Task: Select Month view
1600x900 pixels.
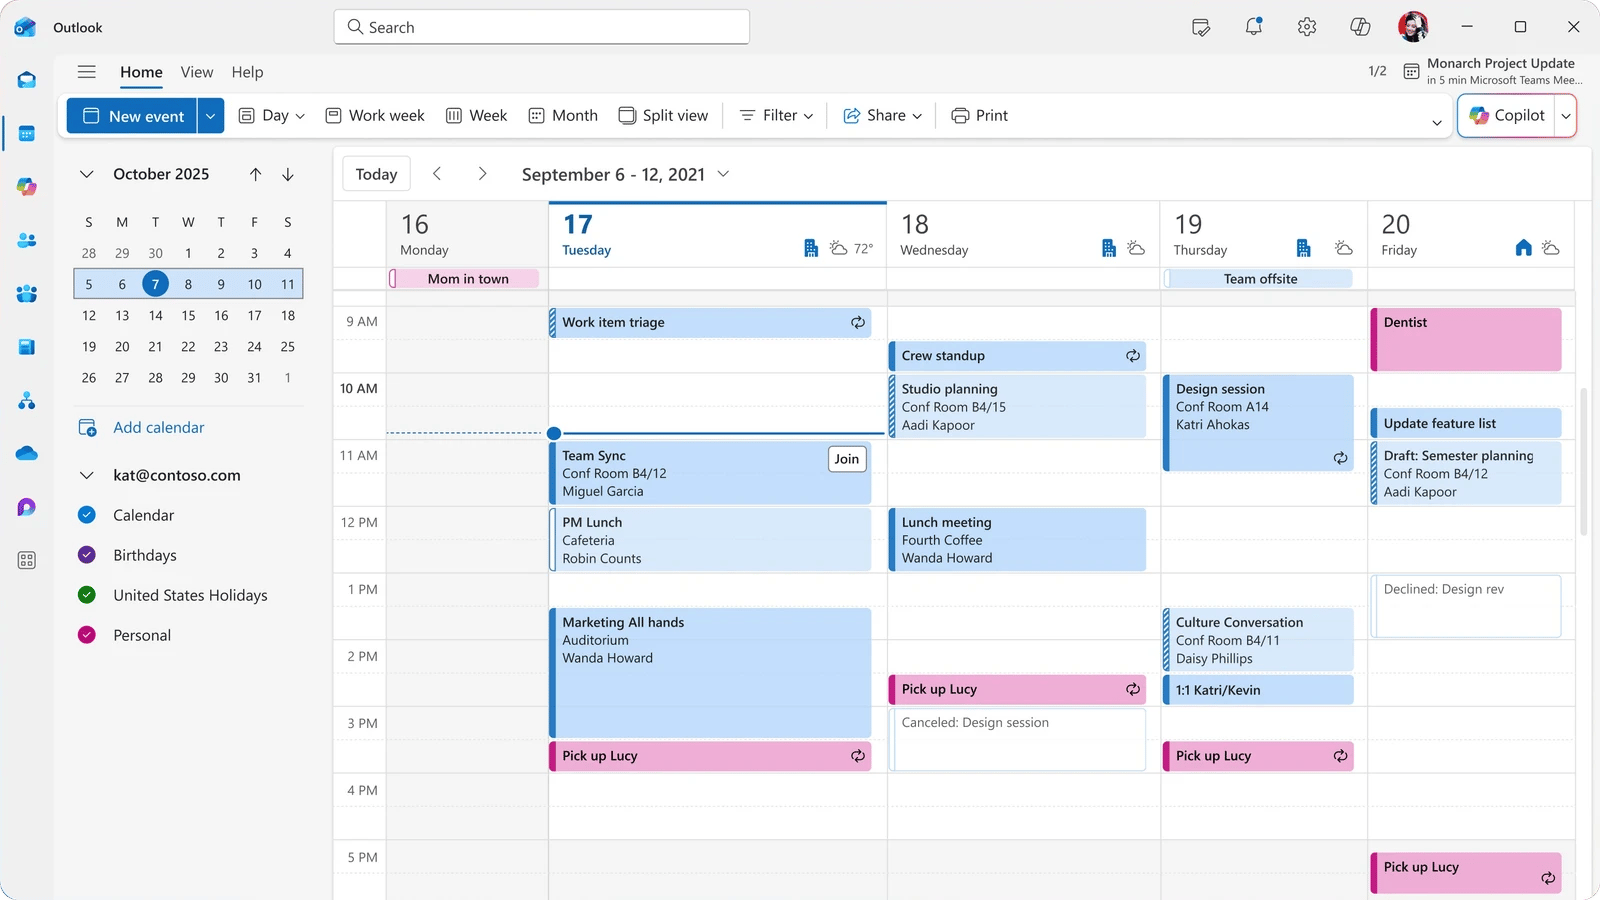Action: tap(563, 116)
